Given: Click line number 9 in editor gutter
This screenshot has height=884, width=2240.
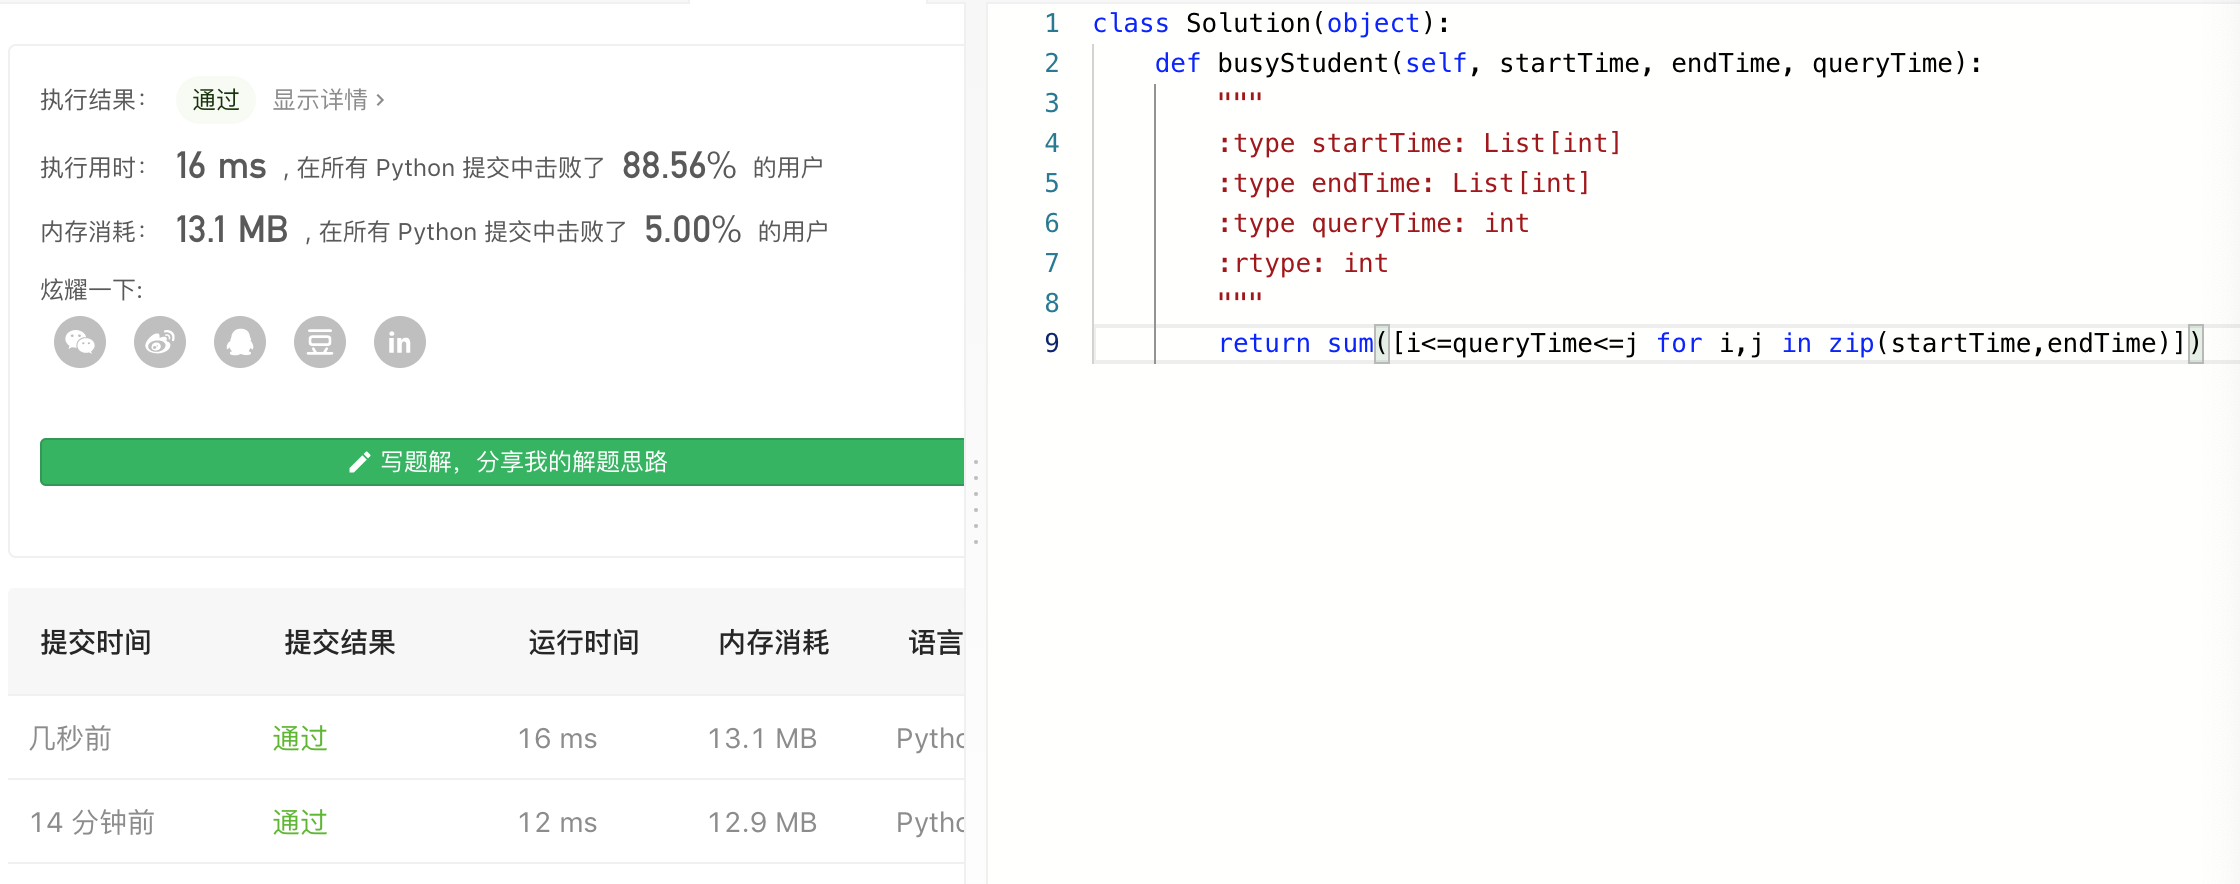Looking at the screenshot, I should point(1052,343).
